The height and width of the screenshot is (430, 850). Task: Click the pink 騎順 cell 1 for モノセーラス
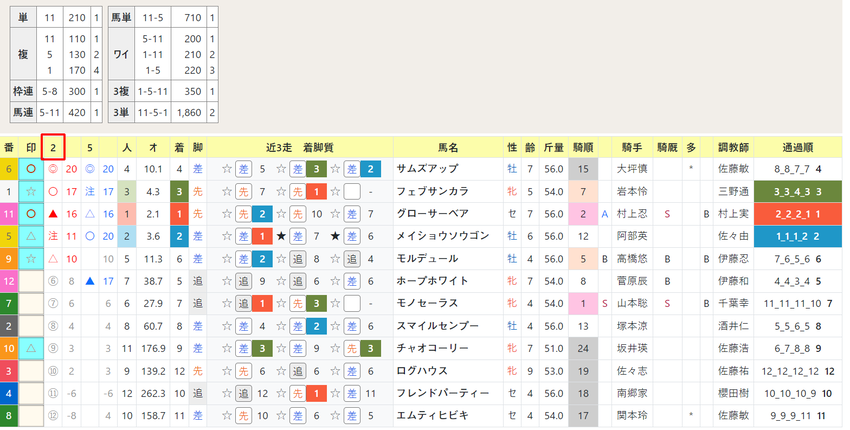click(x=583, y=304)
